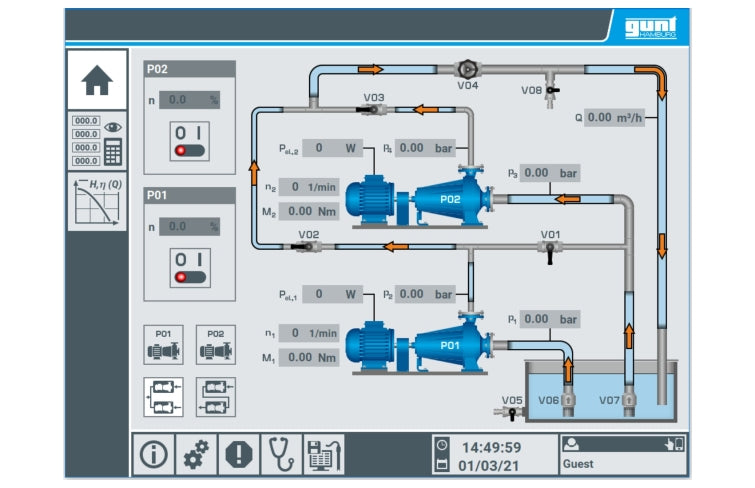Select the single pump P01 operating mode

click(x=163, y=344)
